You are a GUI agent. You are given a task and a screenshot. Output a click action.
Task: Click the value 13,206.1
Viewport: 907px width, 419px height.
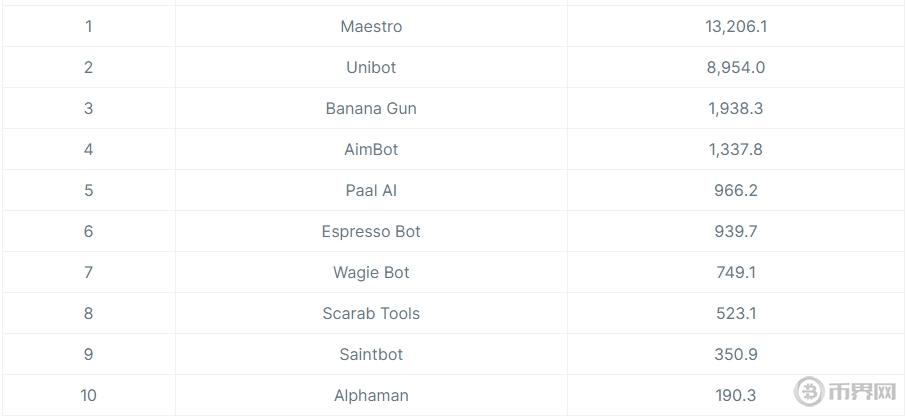click(736, 27)
